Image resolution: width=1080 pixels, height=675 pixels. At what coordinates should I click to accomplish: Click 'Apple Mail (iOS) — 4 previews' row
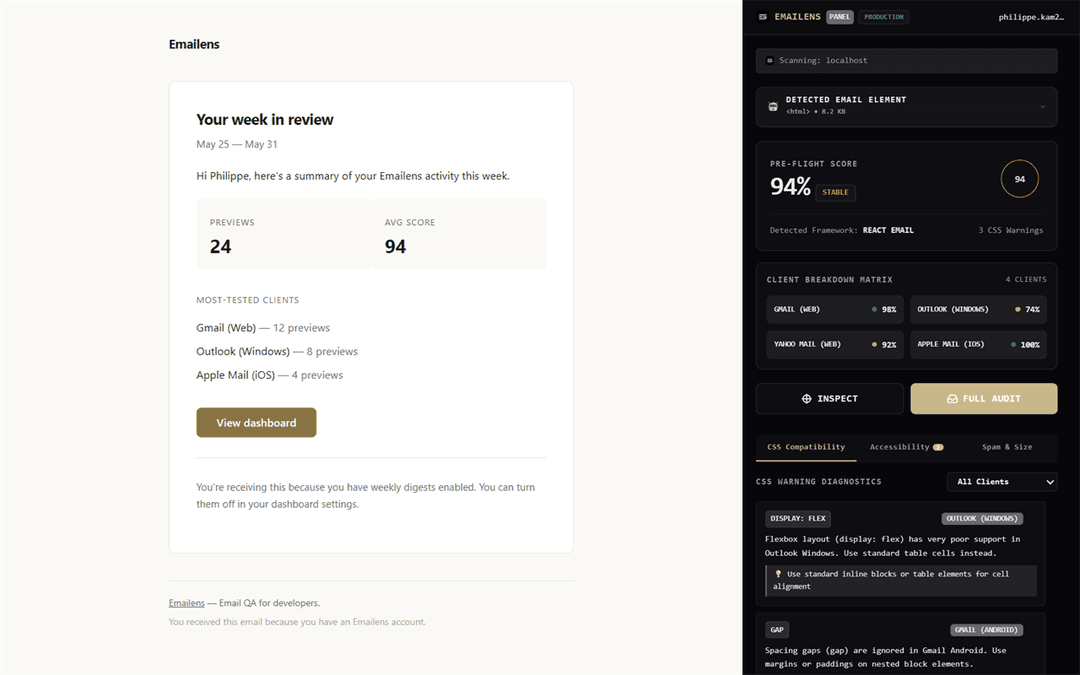269,375
